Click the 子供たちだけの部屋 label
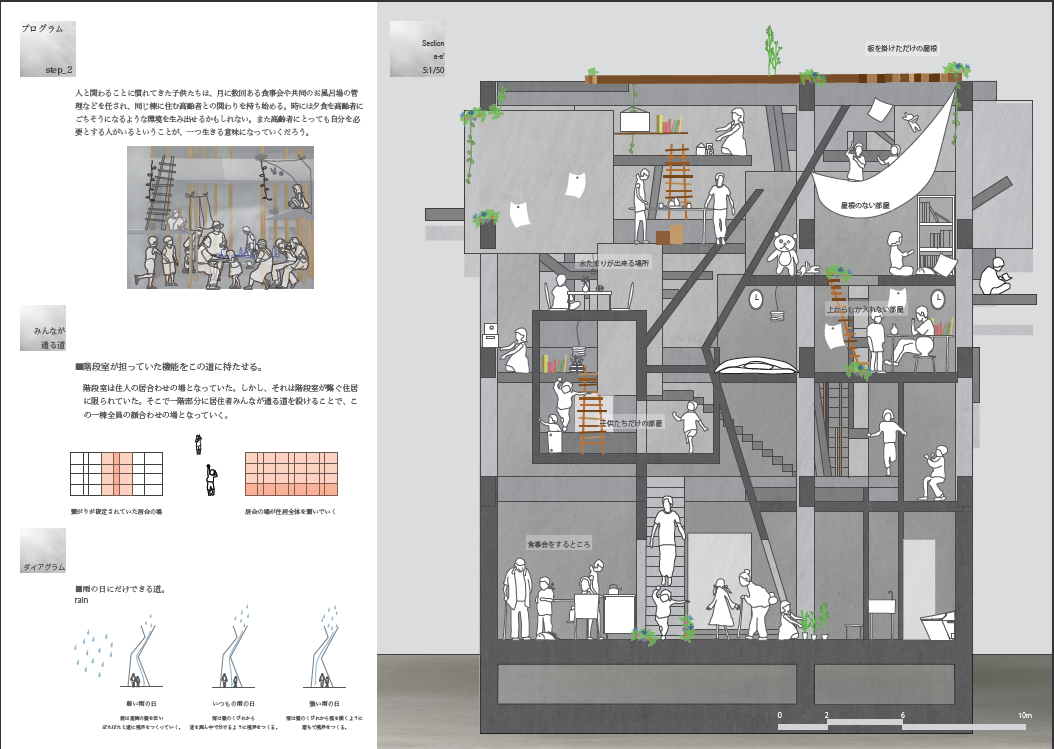 [x=630, y=423]
